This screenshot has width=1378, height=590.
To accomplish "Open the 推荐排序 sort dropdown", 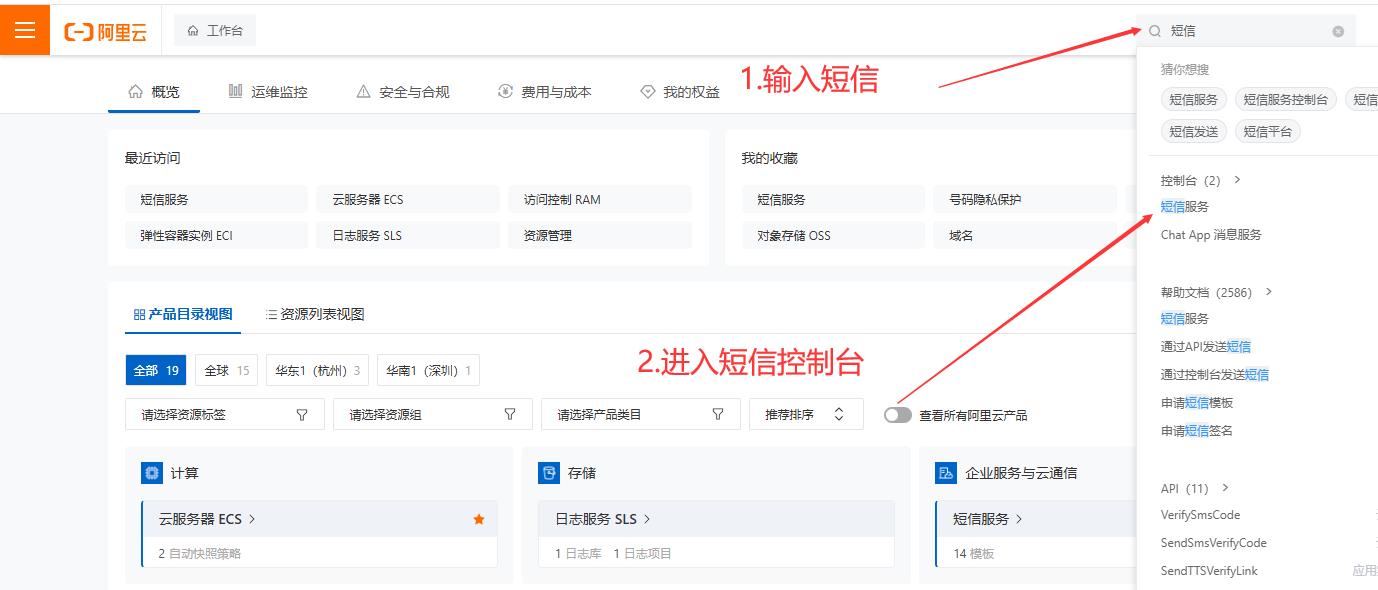I will pyautogui.click(x=806, y=414).
